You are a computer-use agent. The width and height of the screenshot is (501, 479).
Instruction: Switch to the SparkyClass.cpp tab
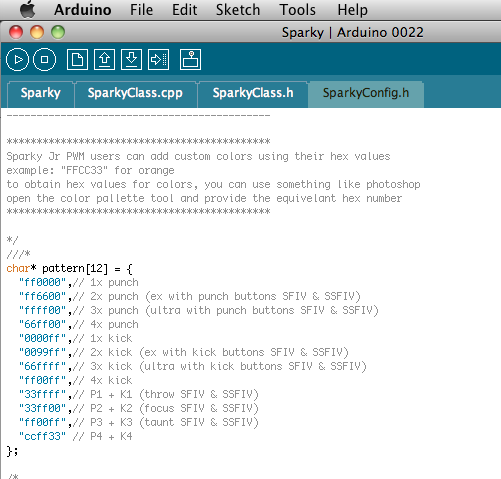135,93
